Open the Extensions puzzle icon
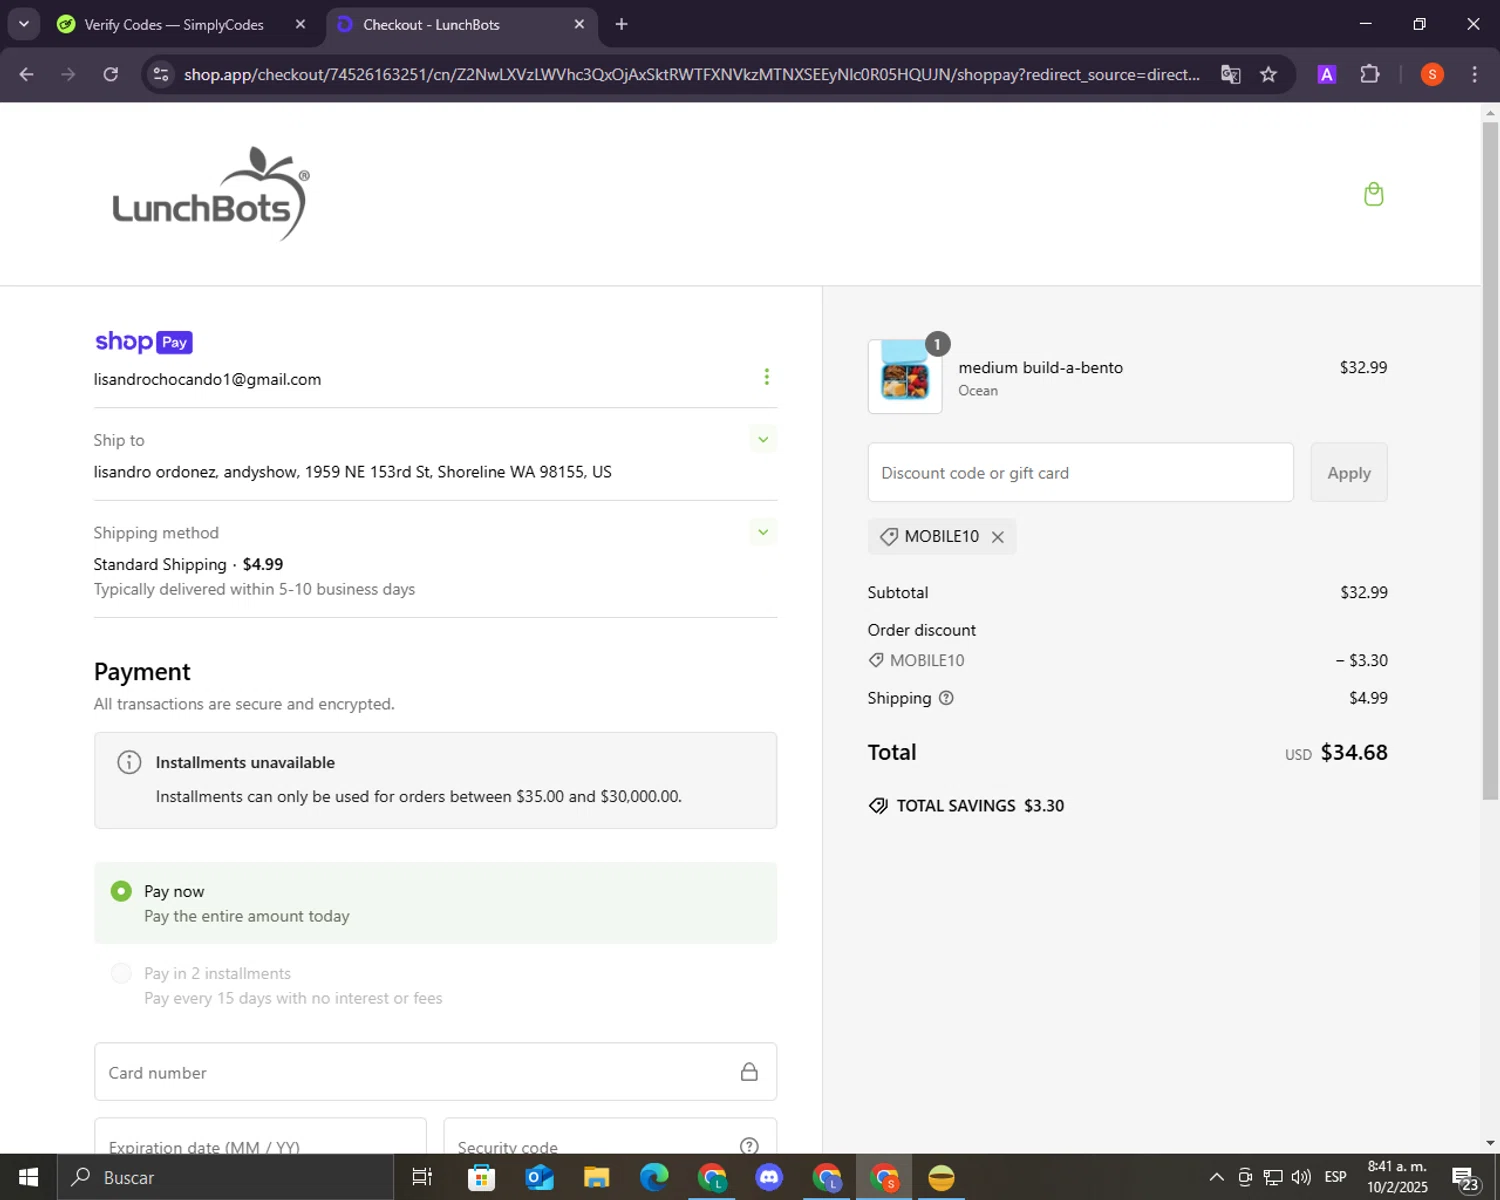Viewport: 1500px width, 1200px height. (x=1370, y=75)
